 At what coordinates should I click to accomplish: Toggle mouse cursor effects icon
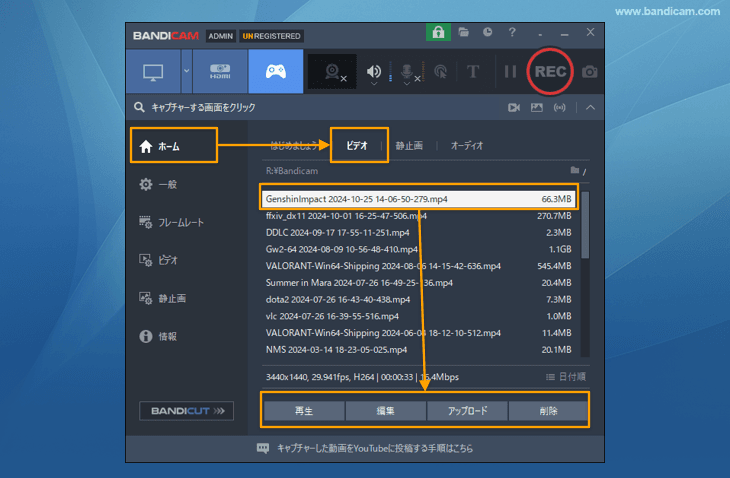point(440,72)
